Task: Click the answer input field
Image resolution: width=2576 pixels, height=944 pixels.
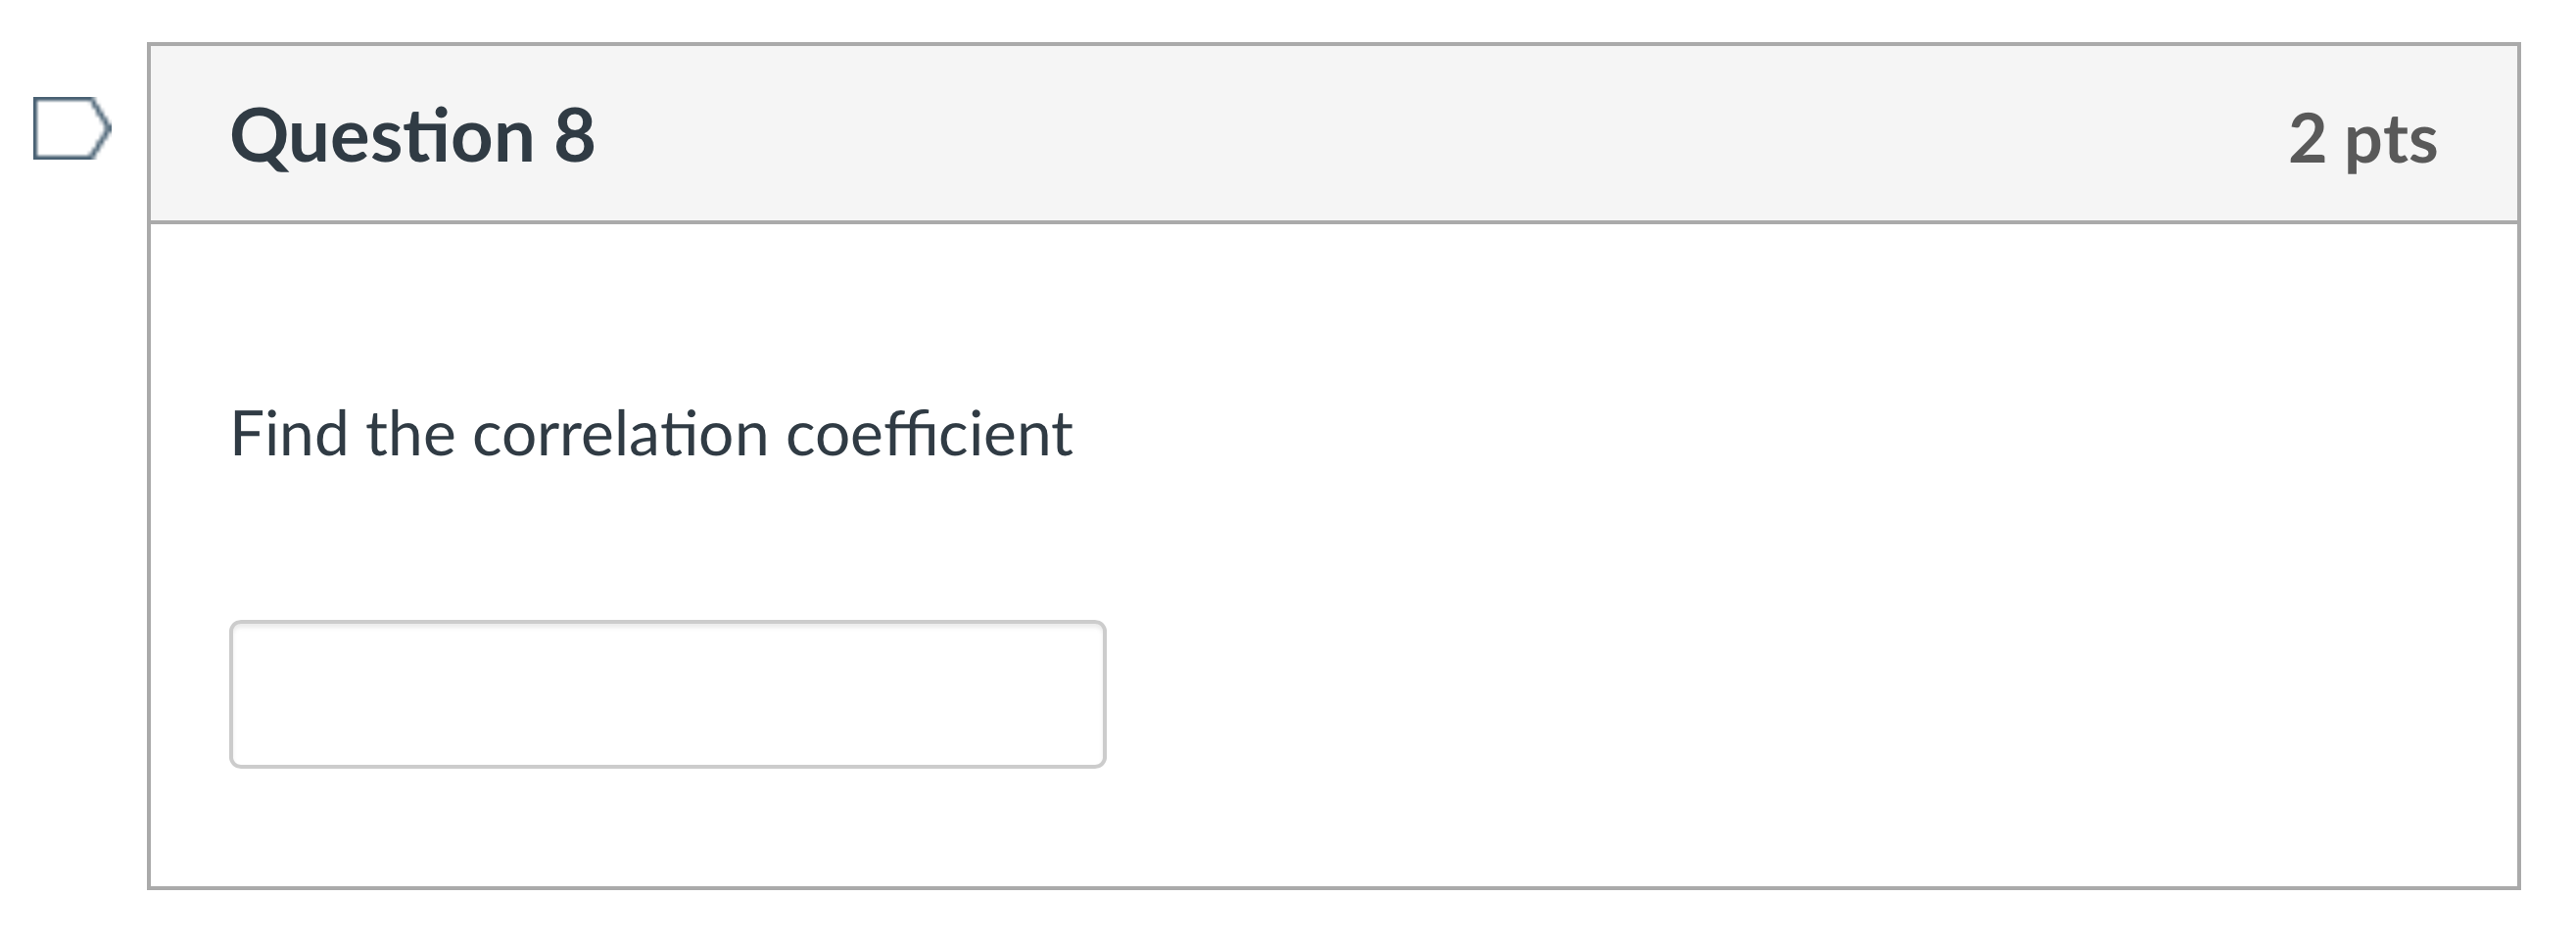Action: [667, 694]
